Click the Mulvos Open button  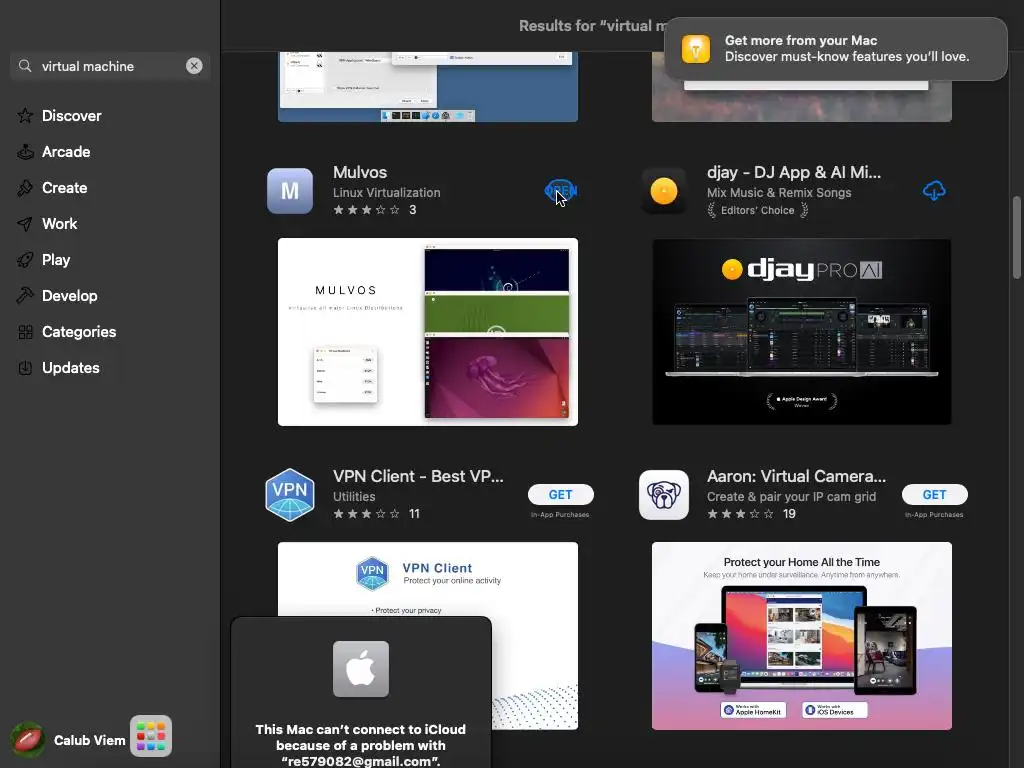tap(560, 191)
